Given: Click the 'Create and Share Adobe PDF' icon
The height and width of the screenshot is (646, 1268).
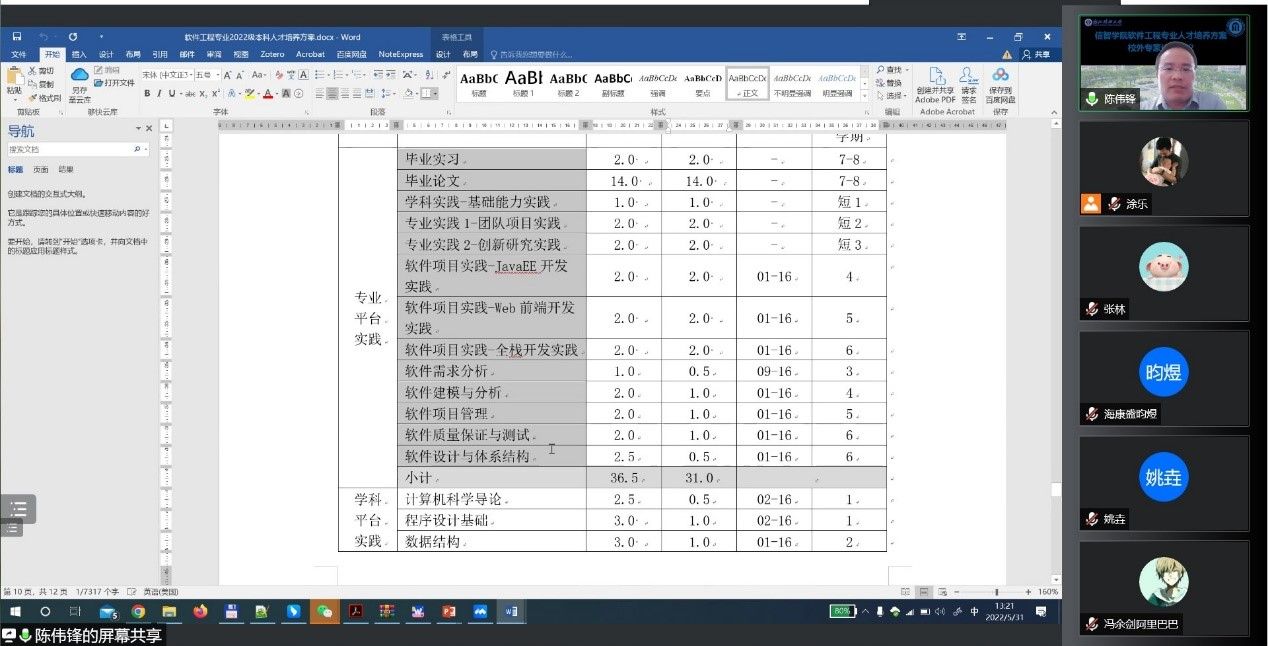Looking at the screenshot, I should [x=936, y=86].
